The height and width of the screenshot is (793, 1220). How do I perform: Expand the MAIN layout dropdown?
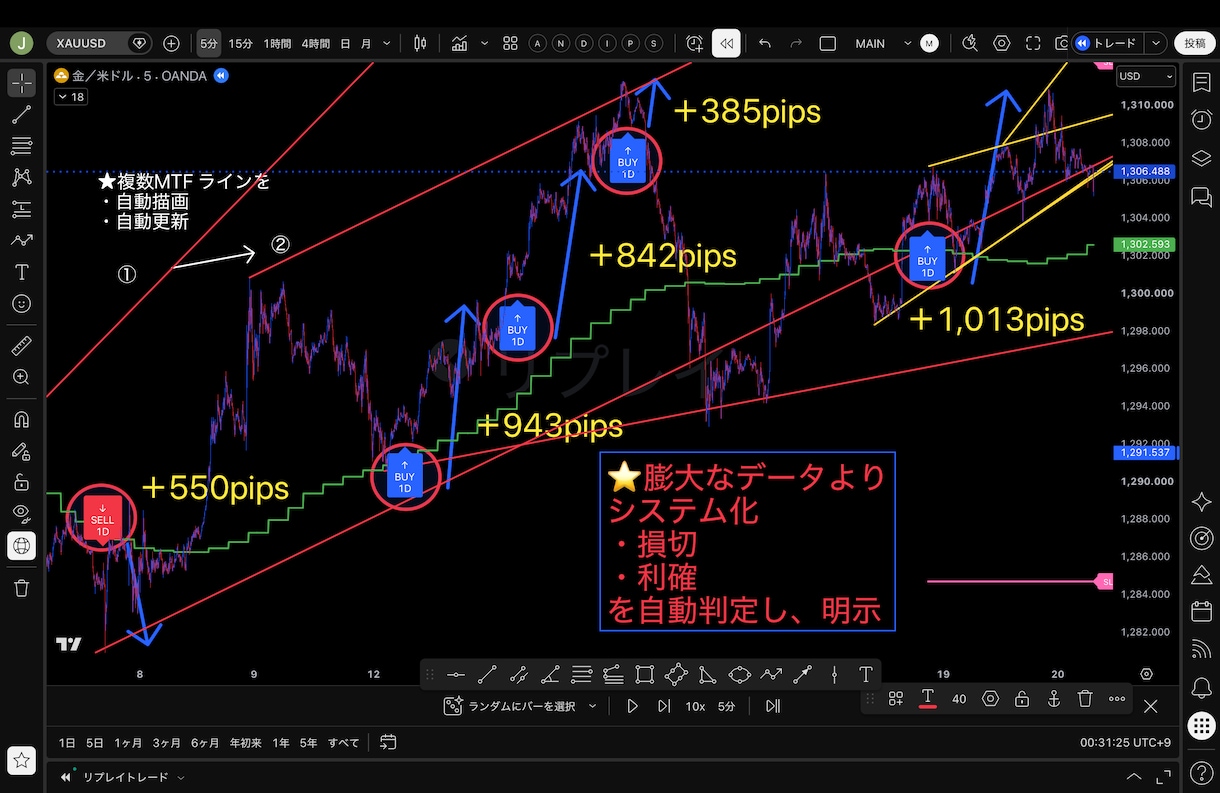click(908, 43)
